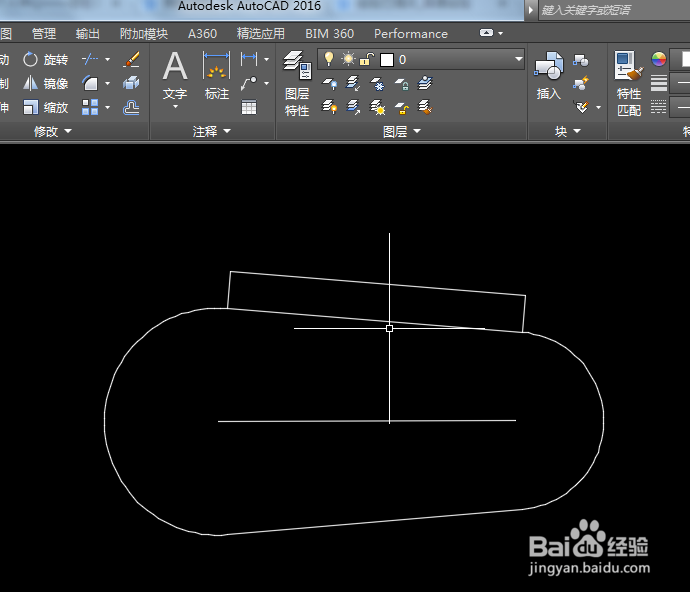
Task: Click the white layer color swatch
Action: [x=386, y=59]
